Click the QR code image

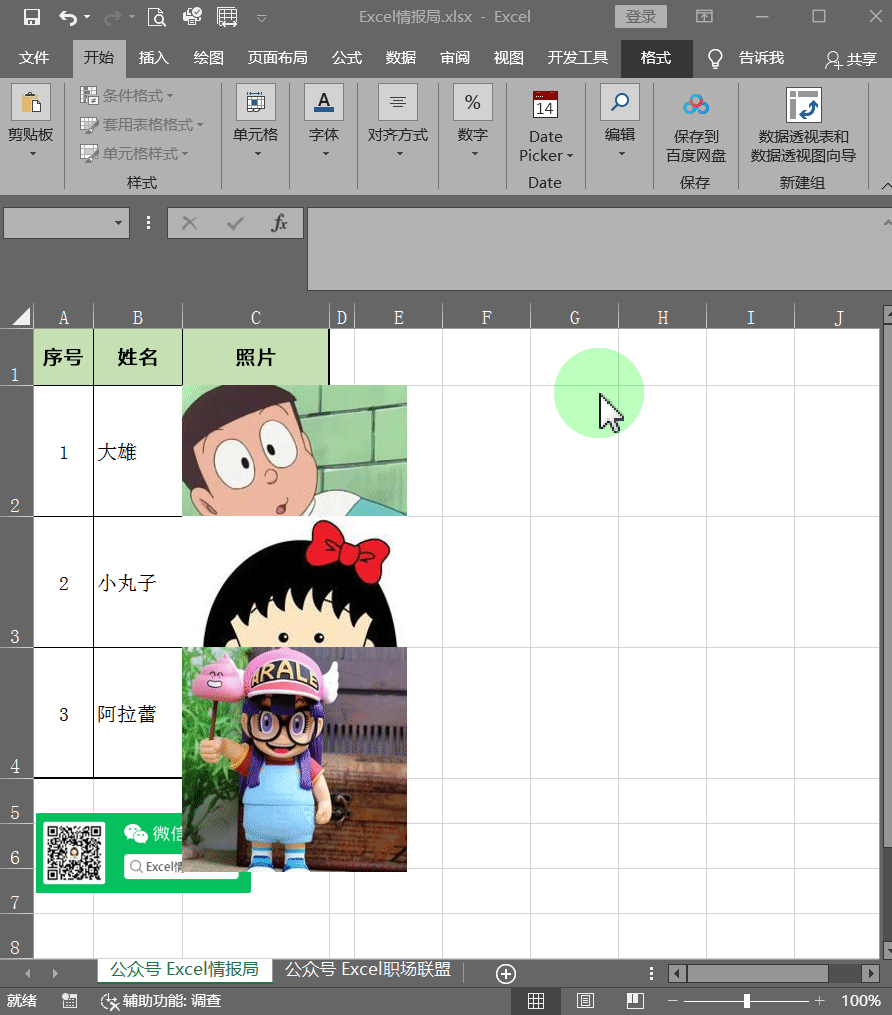pos(74,853)
